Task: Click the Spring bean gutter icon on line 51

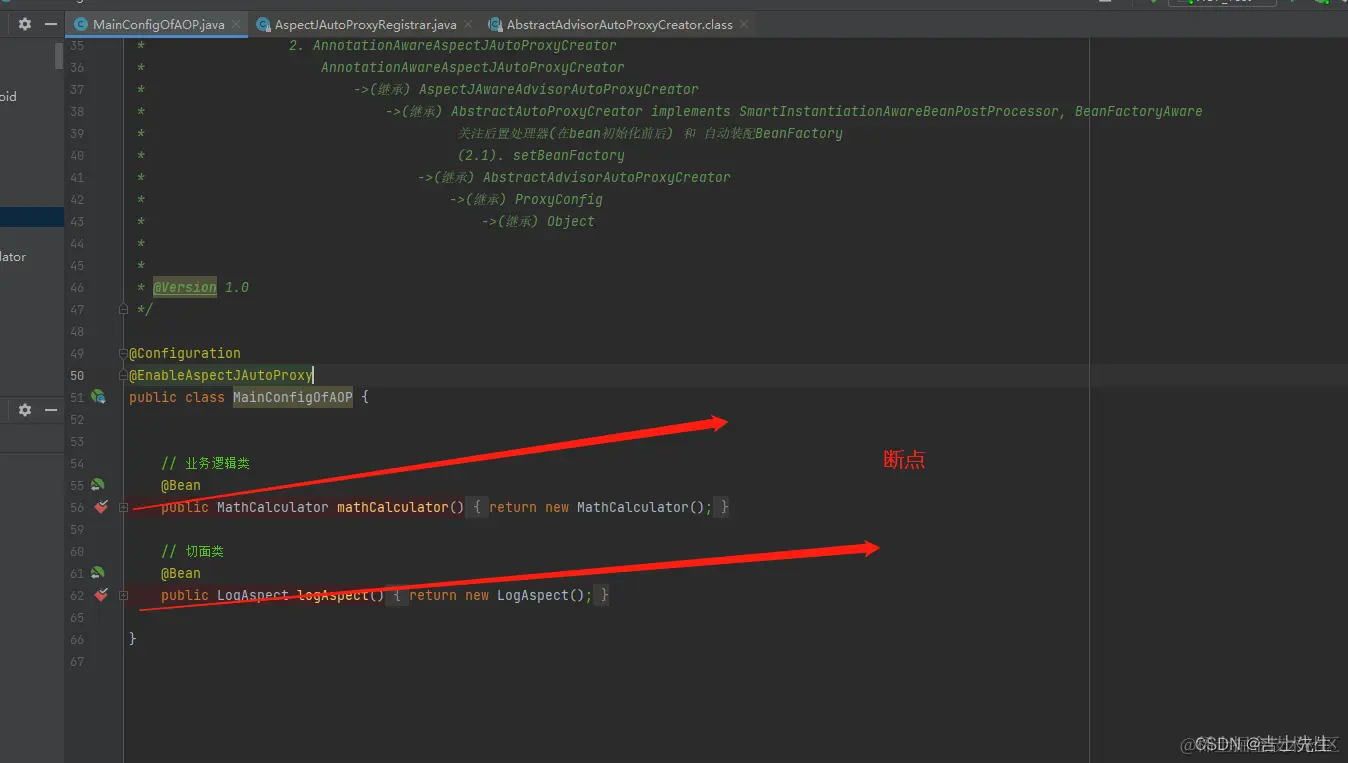Action: point(98,397)
